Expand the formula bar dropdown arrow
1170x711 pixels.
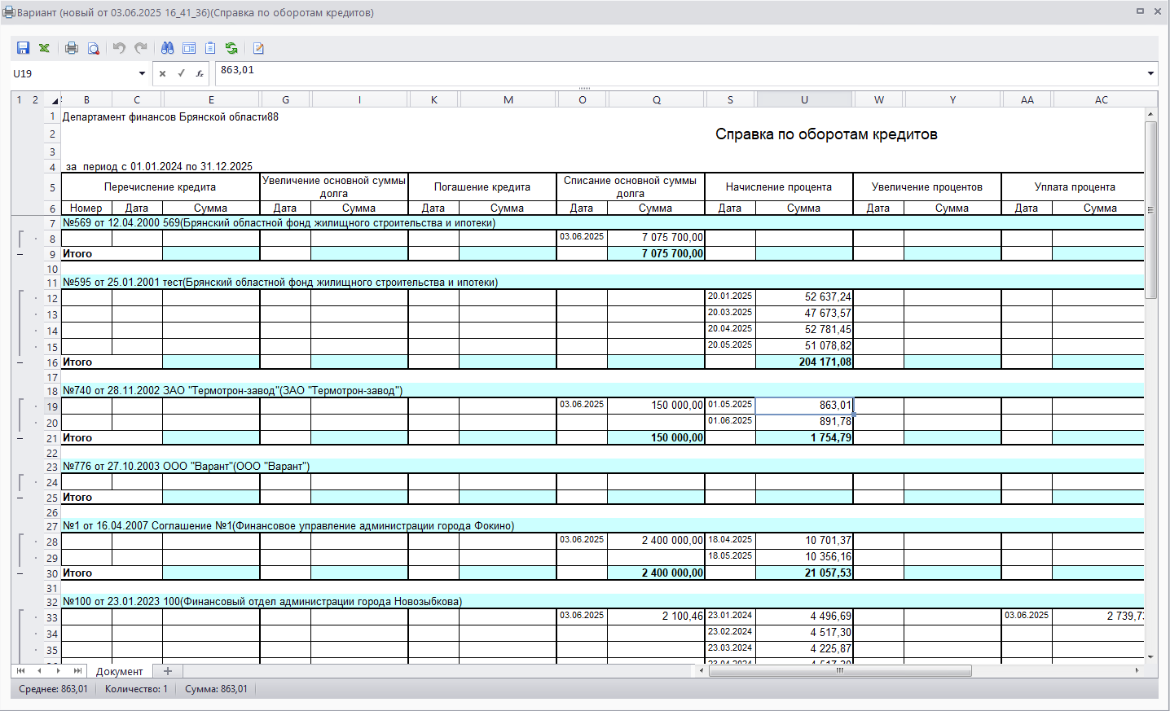click(x=1151, y=73)
